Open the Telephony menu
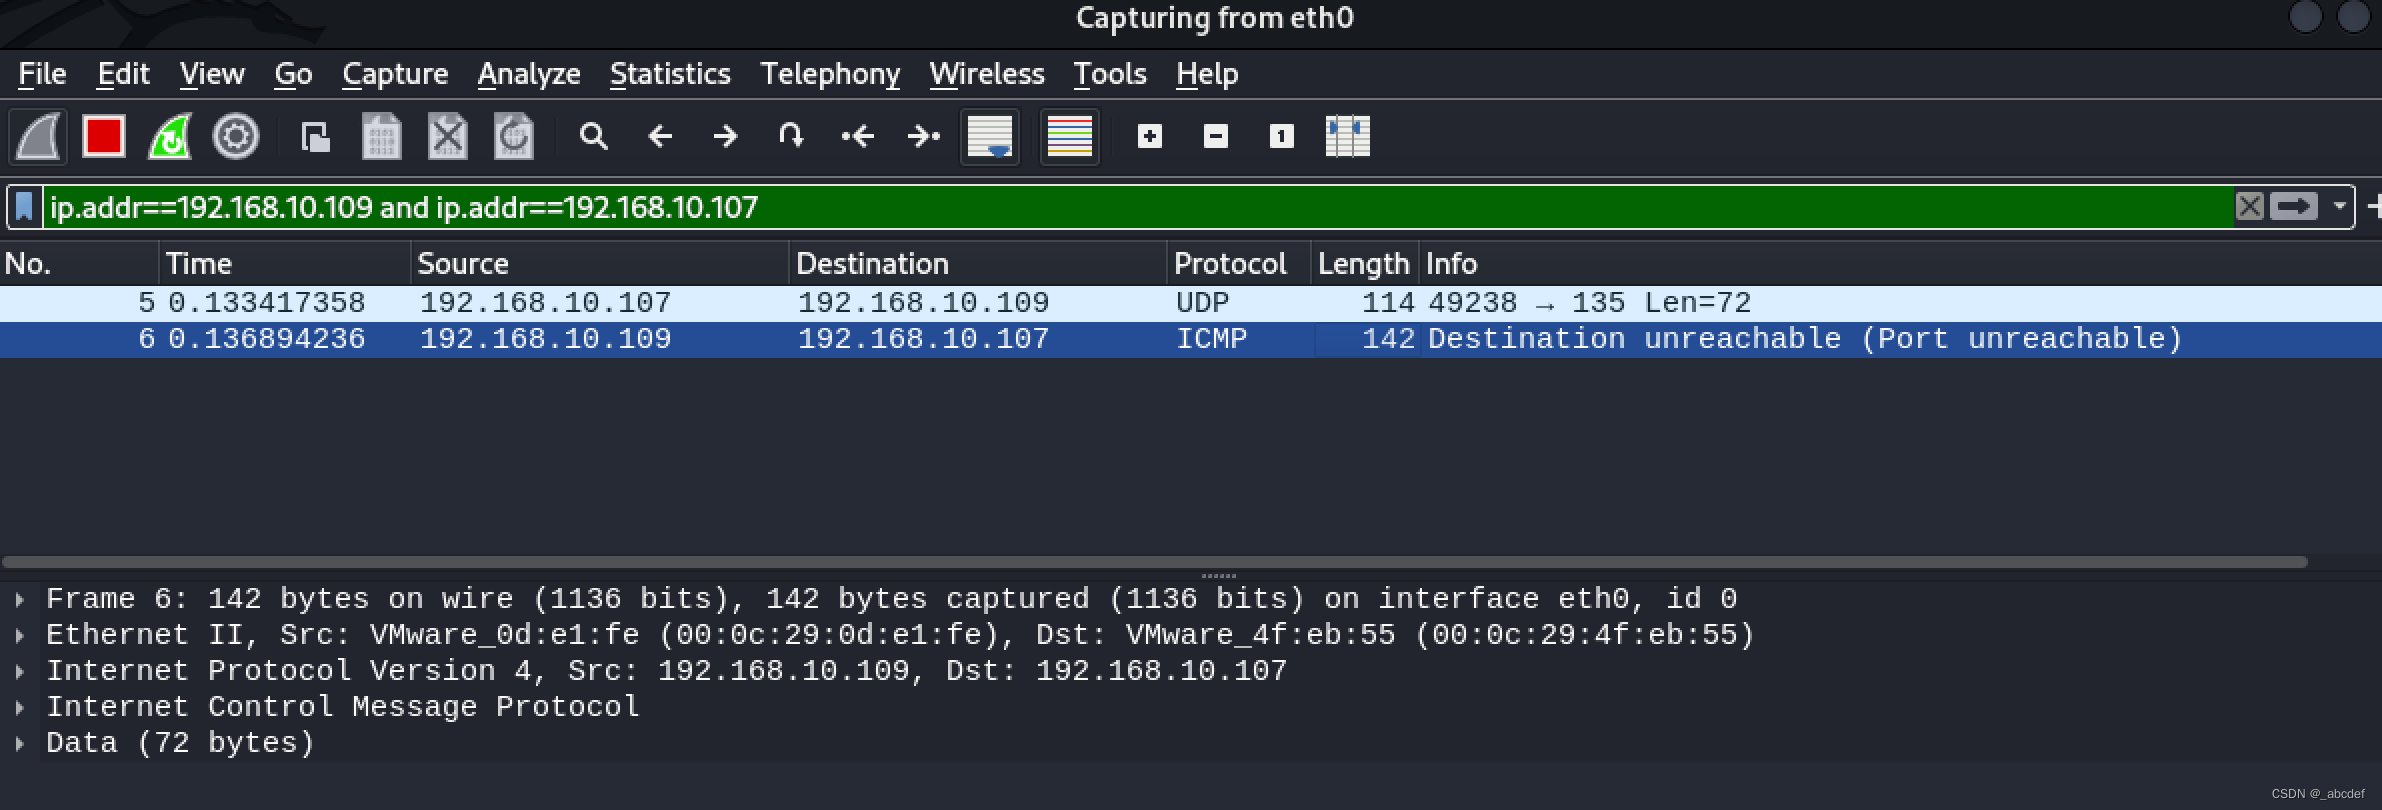The height and width of the screenshot is (810, 2382). point(830,74)
